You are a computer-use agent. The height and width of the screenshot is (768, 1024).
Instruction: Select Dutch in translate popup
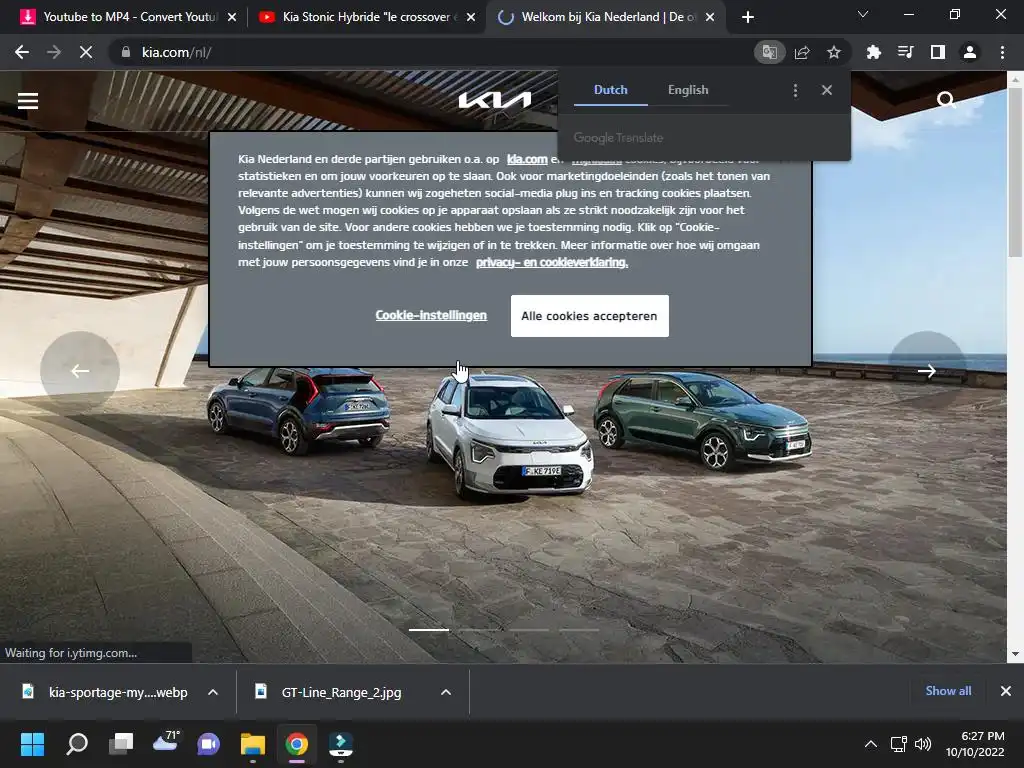click(611, 90)
